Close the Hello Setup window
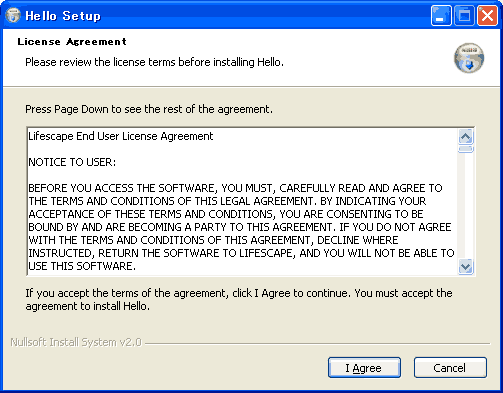Screen dimensions: 503x393 [487, 15]
